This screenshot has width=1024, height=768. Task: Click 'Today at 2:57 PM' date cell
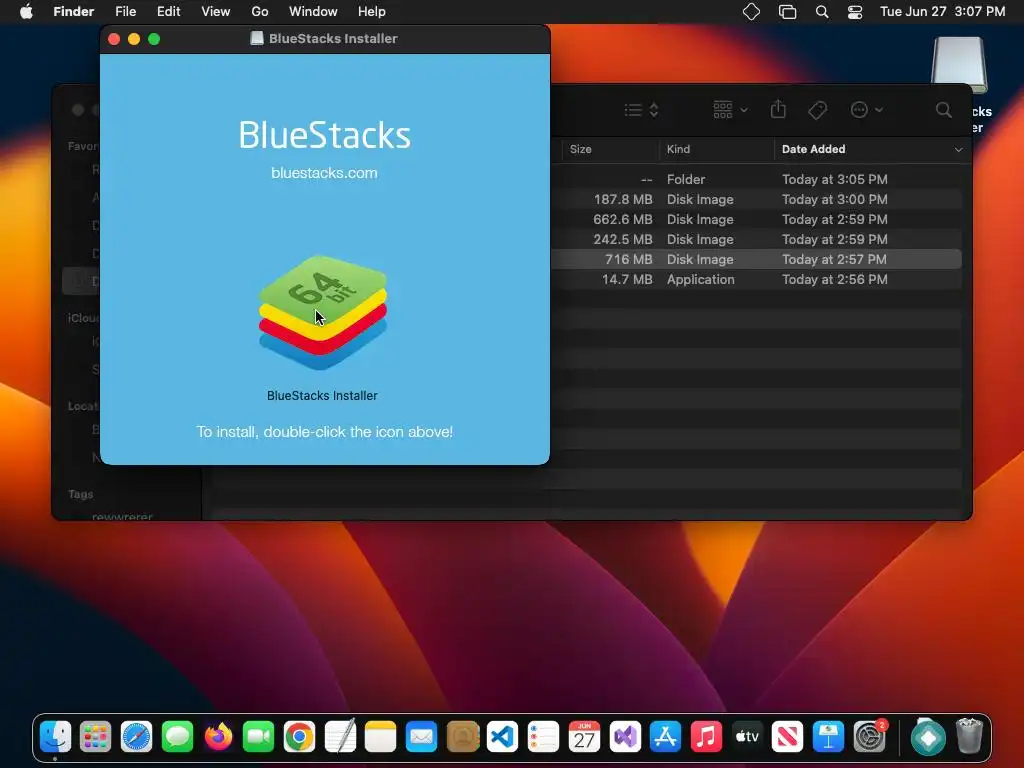[x=835, y=259]
